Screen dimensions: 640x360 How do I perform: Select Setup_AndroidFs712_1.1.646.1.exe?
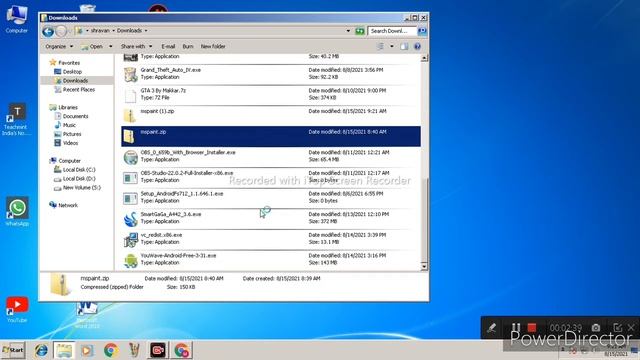(271, 198)
